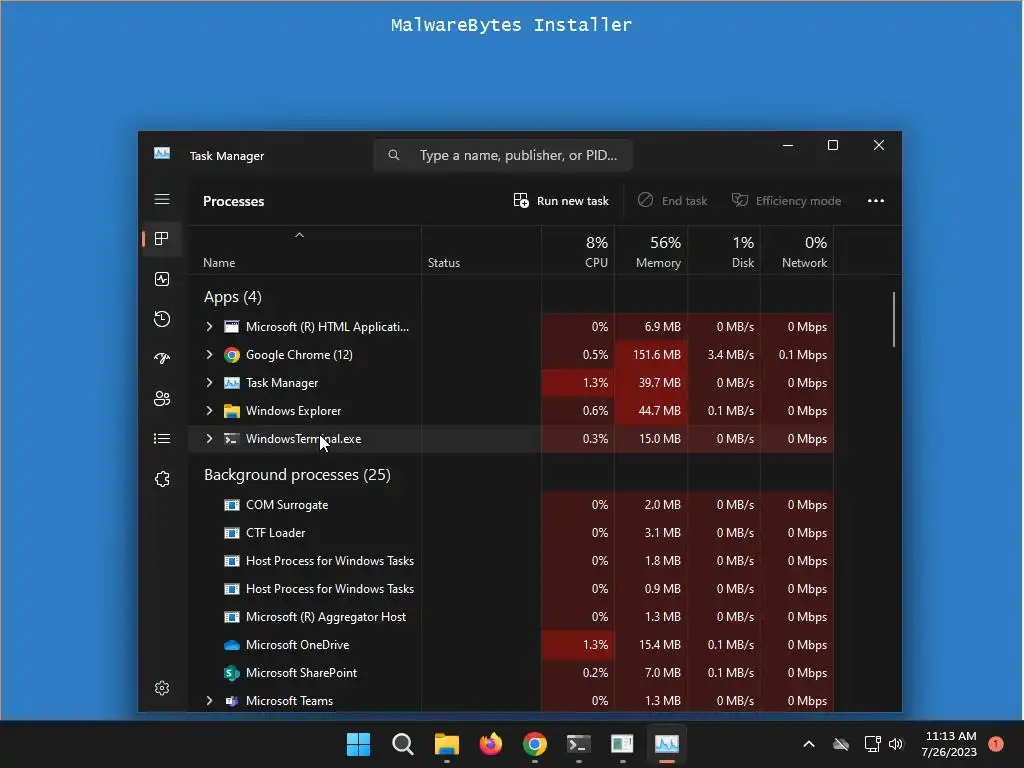
Task: Open the Users sidebar icon
Action: point(162,398)
